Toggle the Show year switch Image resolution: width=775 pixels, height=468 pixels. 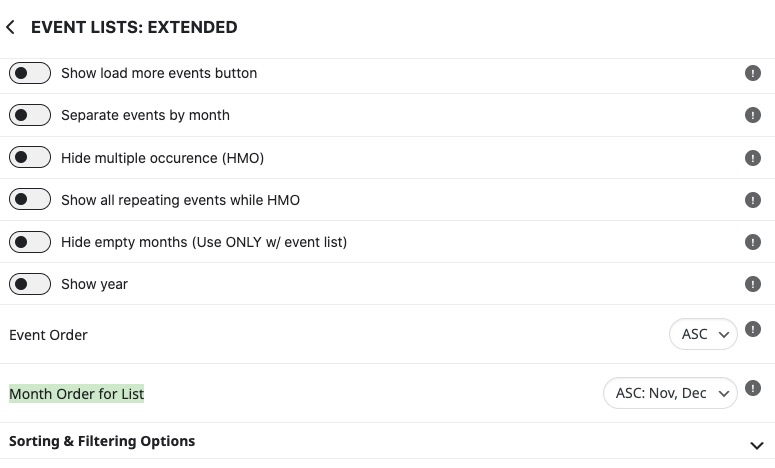tap(30, 284)
